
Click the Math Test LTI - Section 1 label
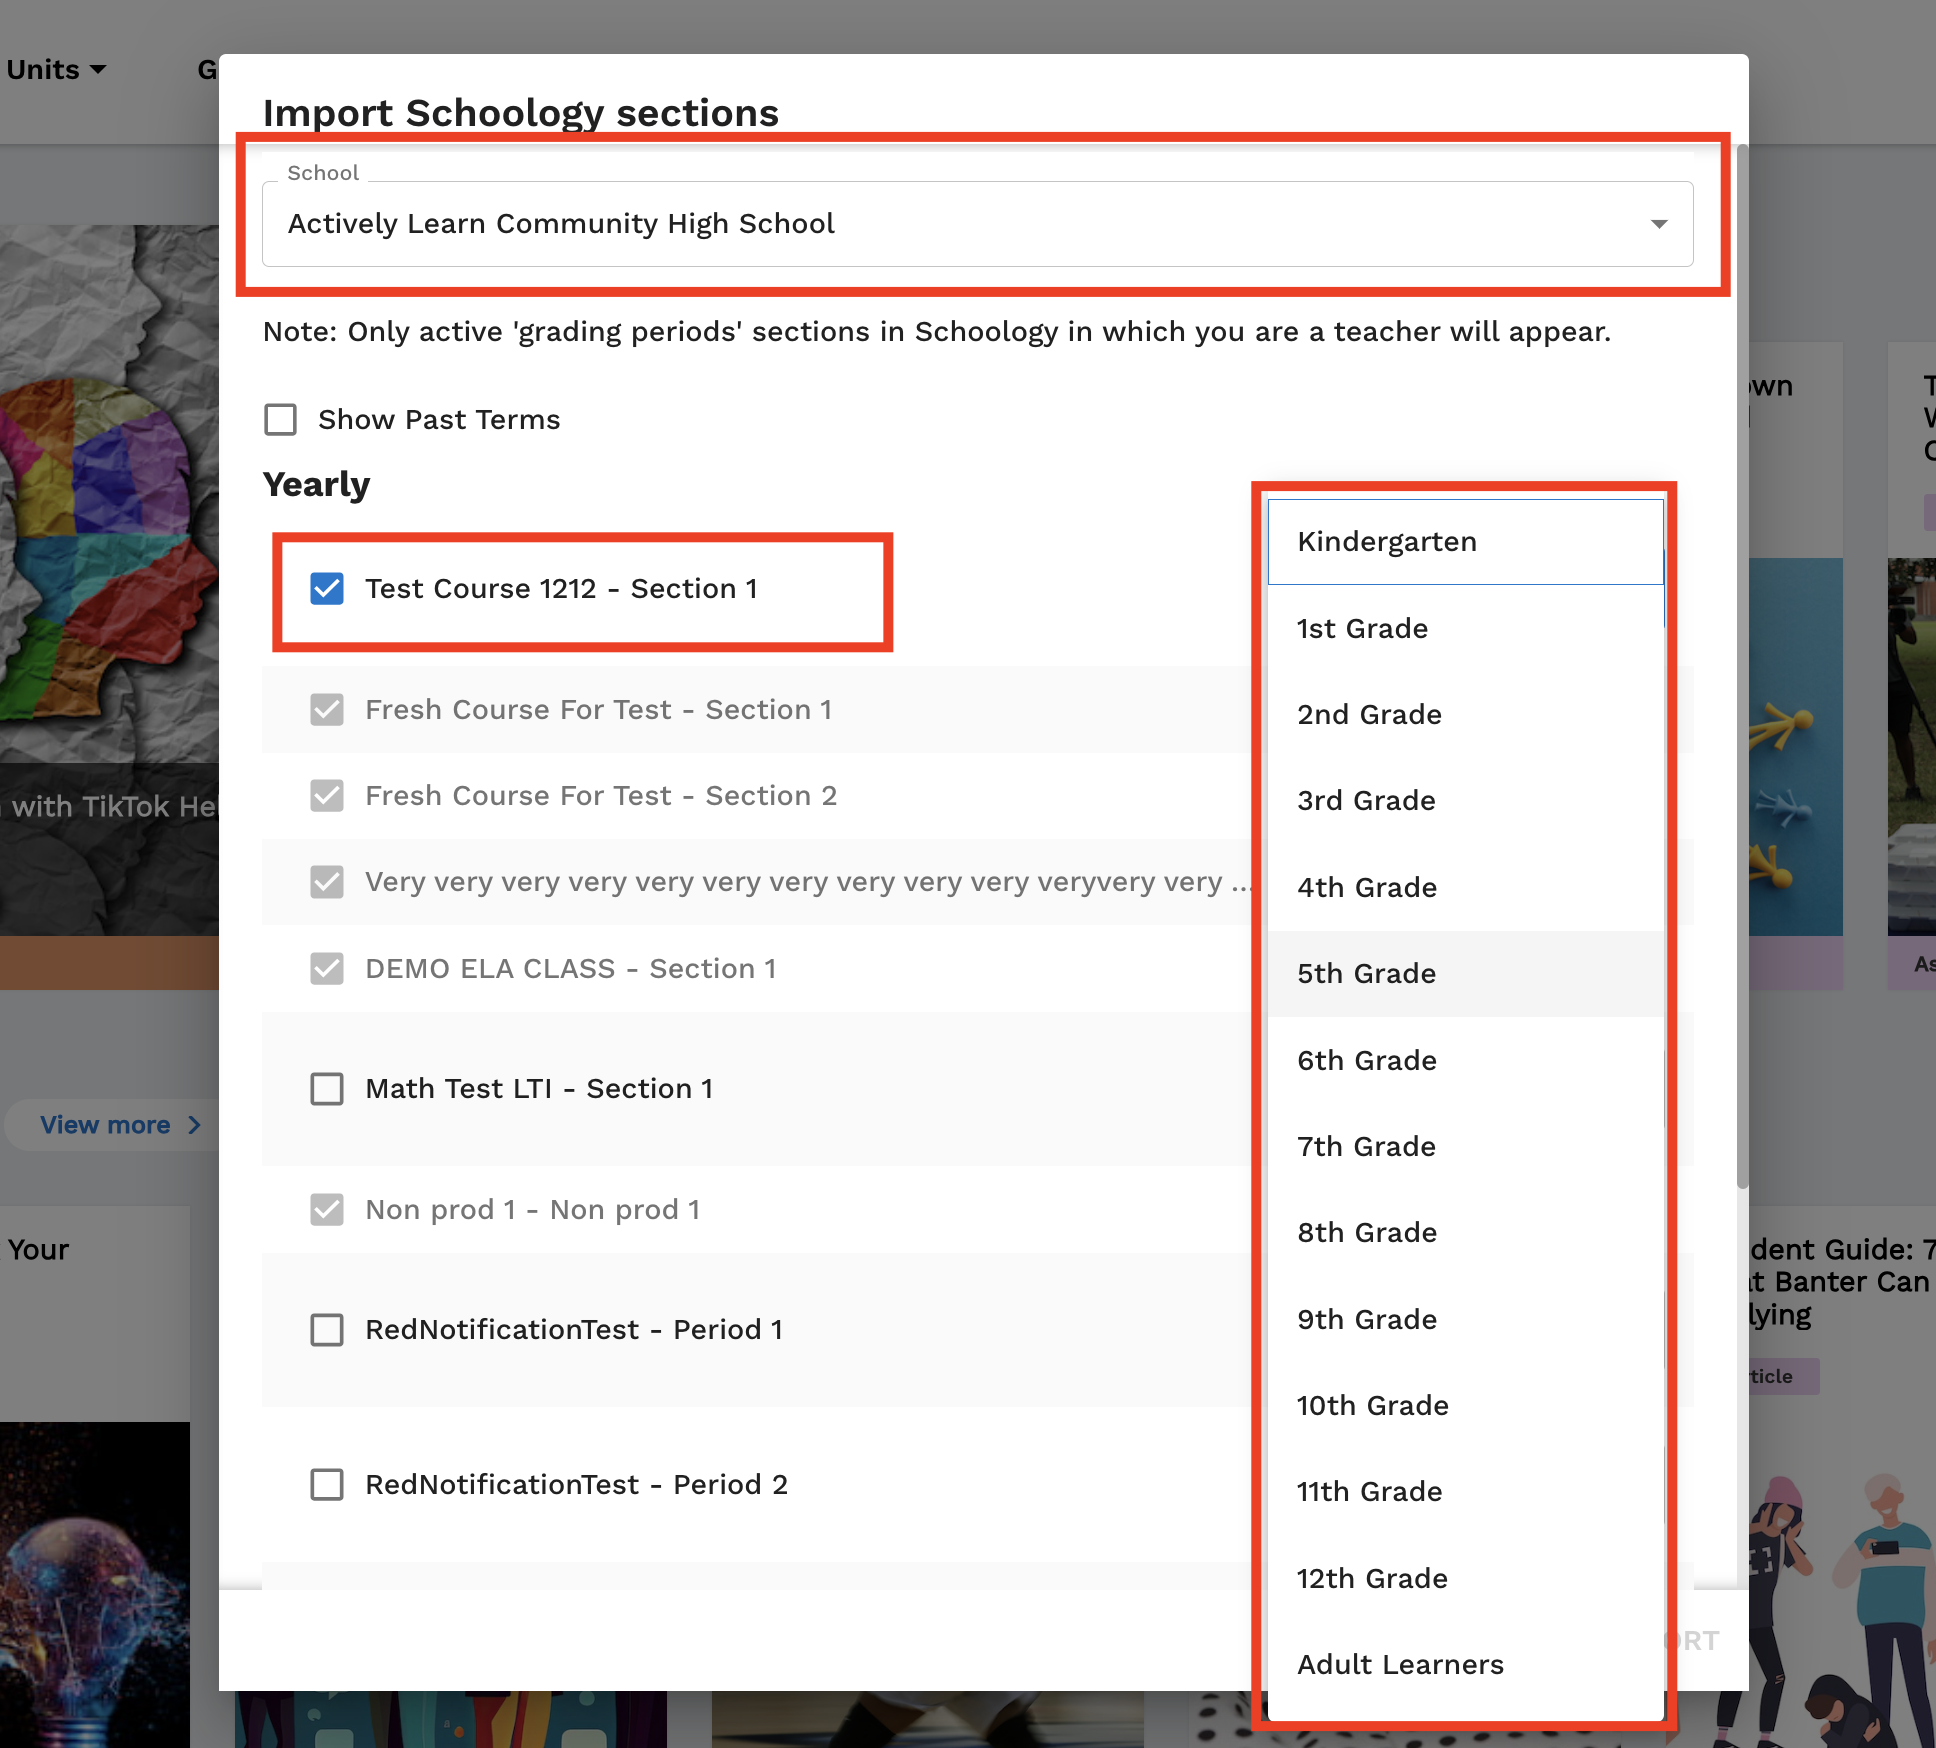(x=539, y=1089)
